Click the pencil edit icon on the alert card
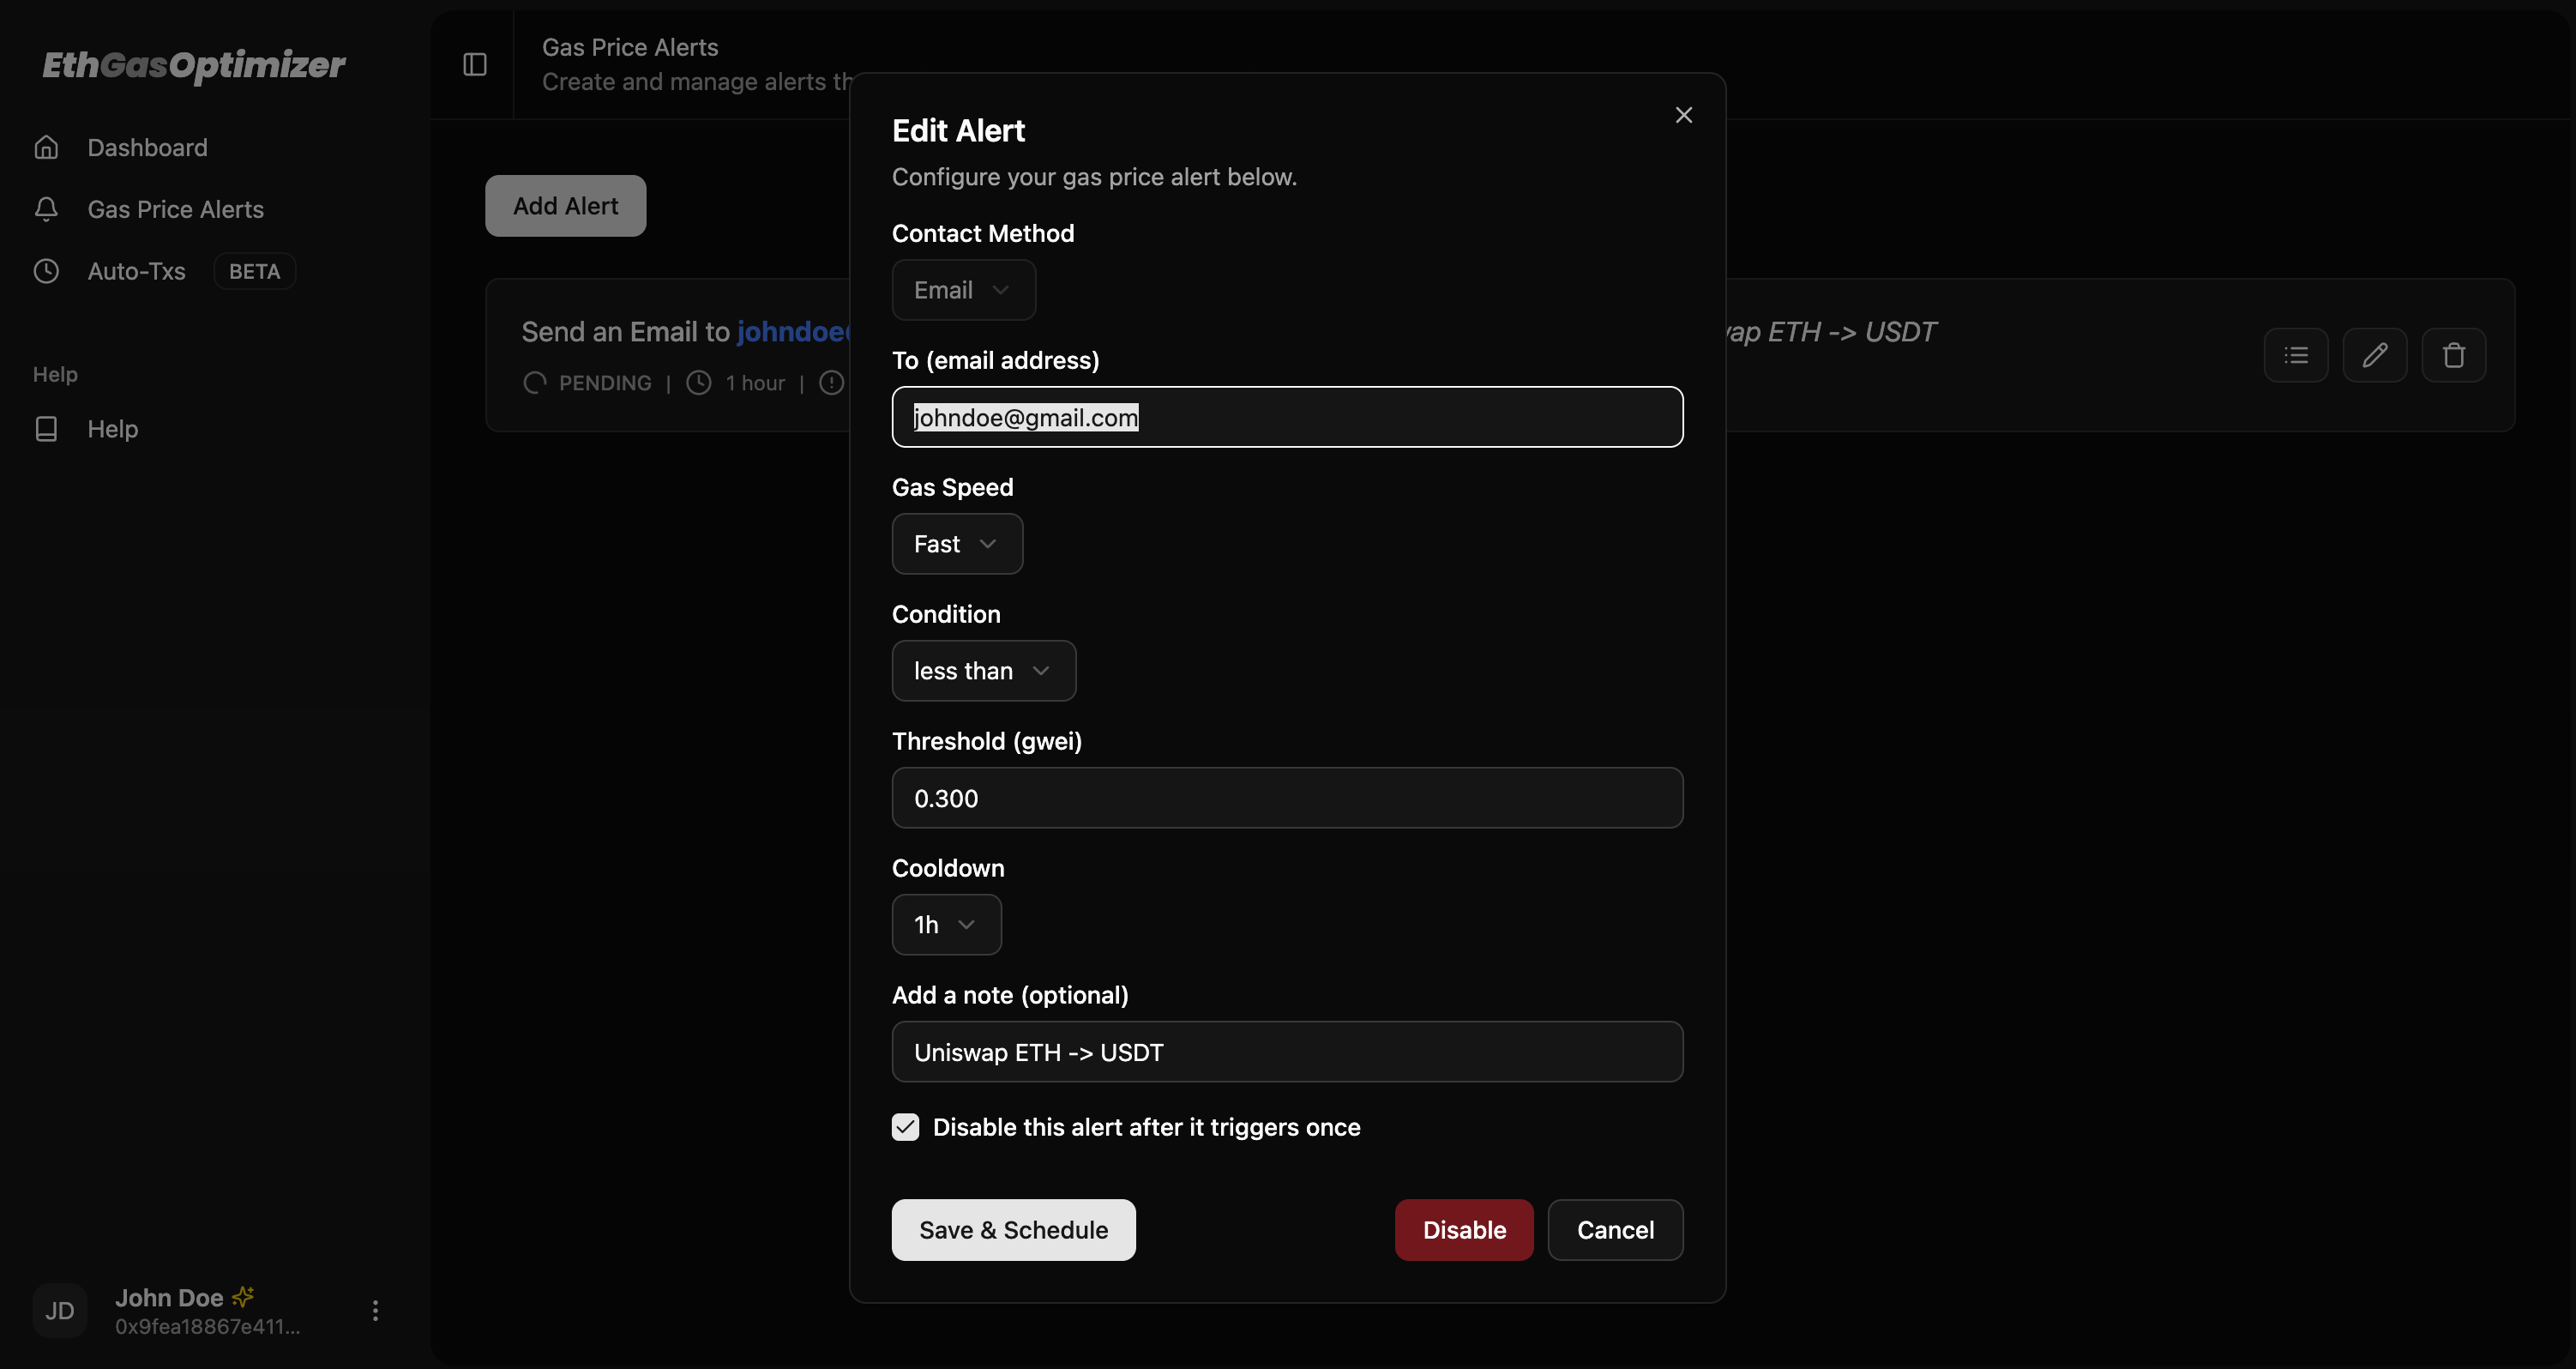The height and width of the screenshot is (1369, 2576). coord(2376,355)
